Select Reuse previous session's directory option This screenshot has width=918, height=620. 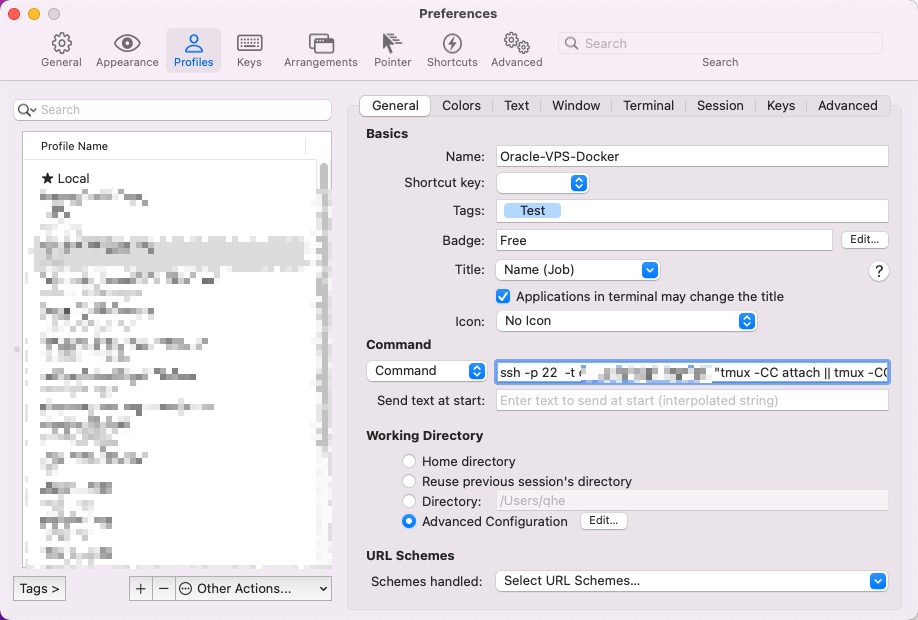[409, 481]
